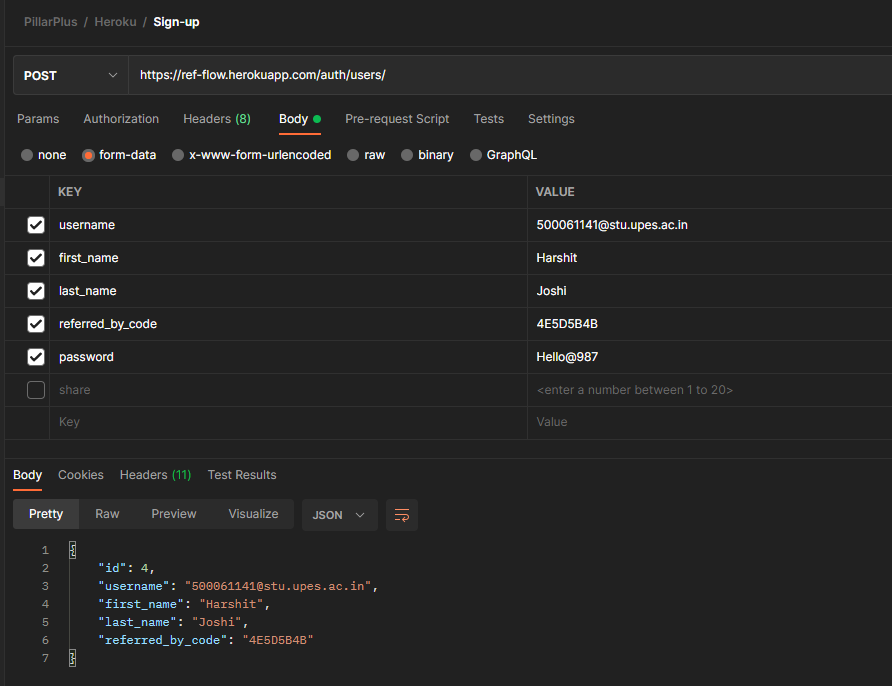Select the Preview response view
The height and width of the screenshot is (686, 892).
point(174,514)
